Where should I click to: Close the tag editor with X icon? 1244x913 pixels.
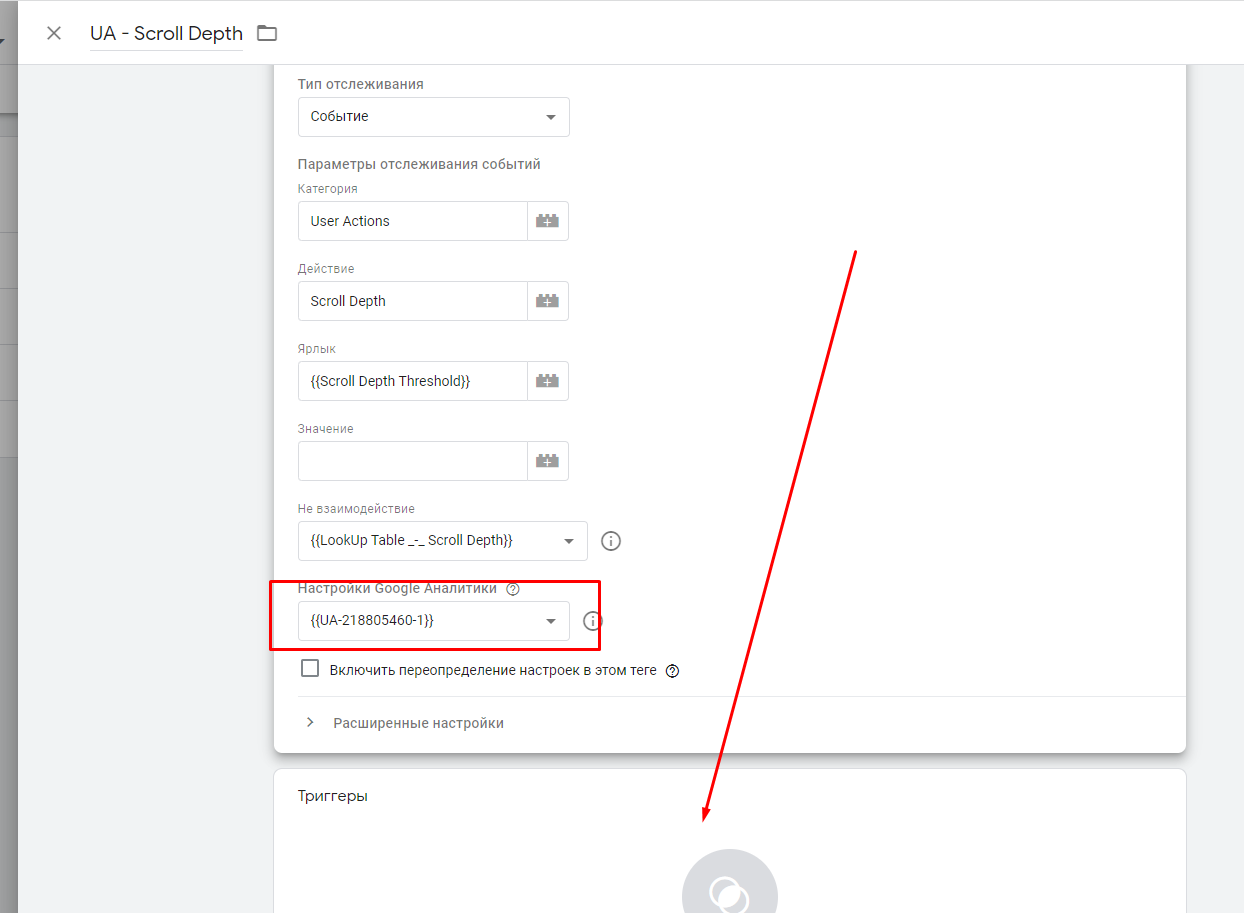tap(54, 33)
